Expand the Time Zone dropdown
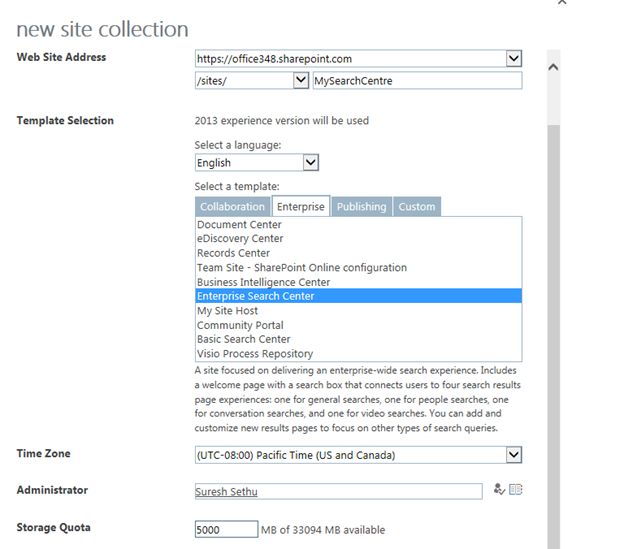Screen dimensions: 624x549 (514, 455)
